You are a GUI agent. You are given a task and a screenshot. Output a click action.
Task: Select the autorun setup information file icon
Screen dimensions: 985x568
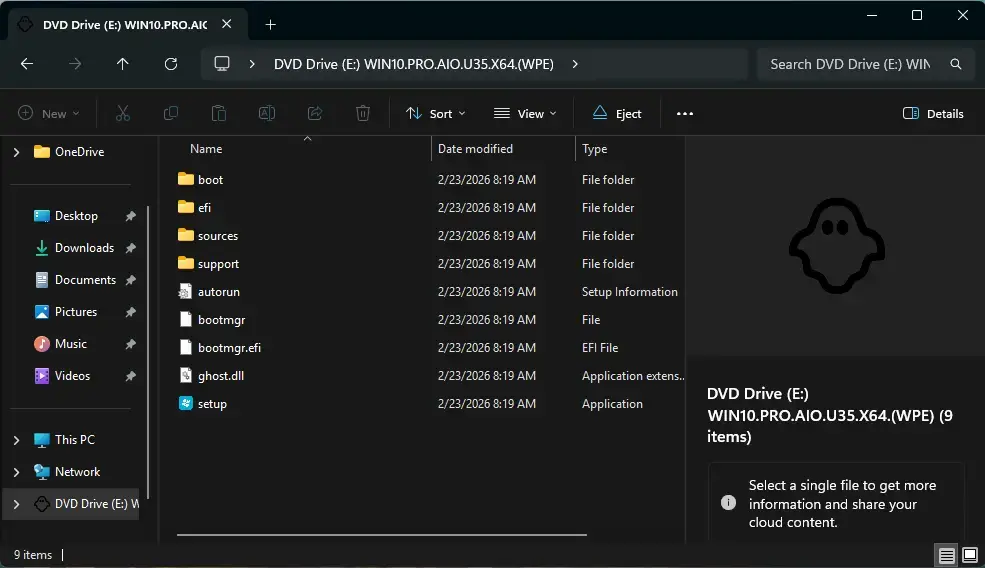[185, 292]
